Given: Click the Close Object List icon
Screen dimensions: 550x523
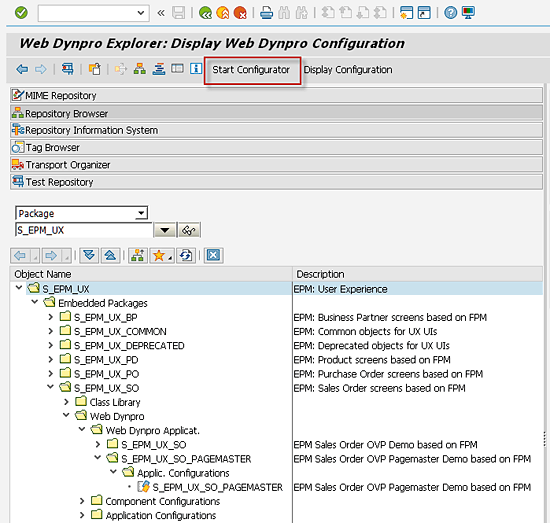Looking at the screenshot, I should (213, 255).
